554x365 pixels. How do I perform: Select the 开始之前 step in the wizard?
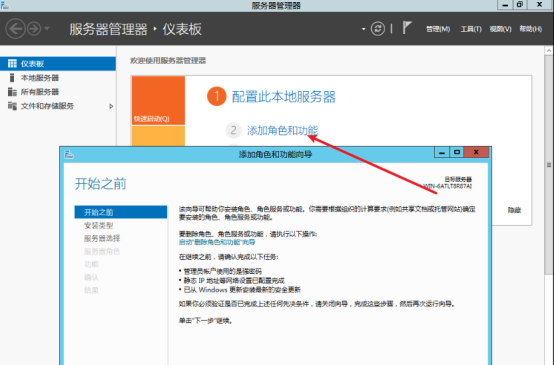121,212
